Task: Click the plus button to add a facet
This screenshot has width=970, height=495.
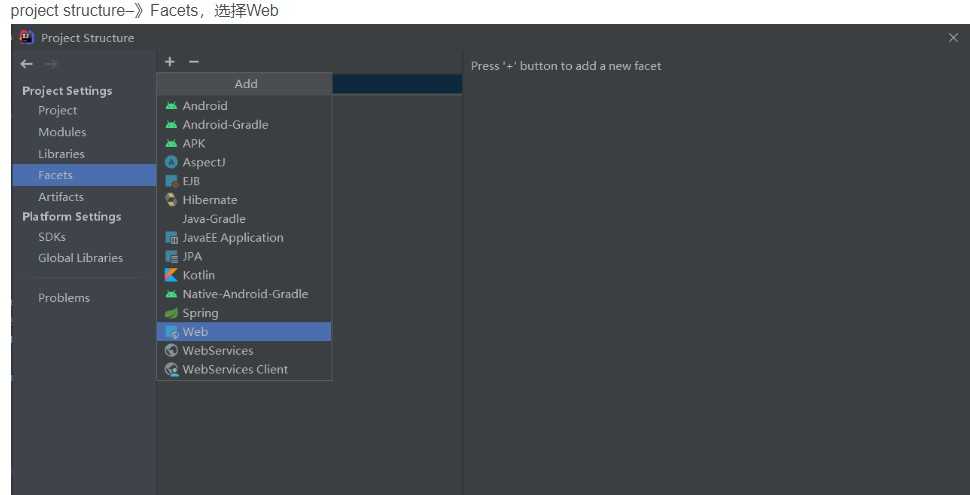Action: point(170,62)
